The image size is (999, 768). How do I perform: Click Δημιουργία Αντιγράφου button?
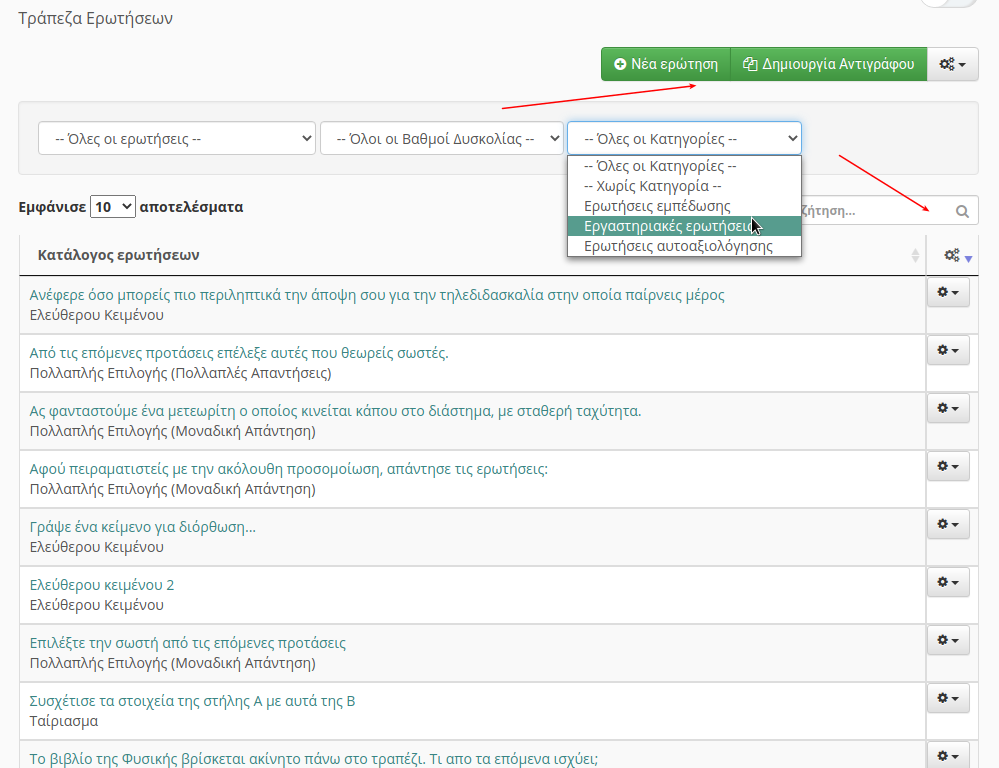tap(828, 64)
